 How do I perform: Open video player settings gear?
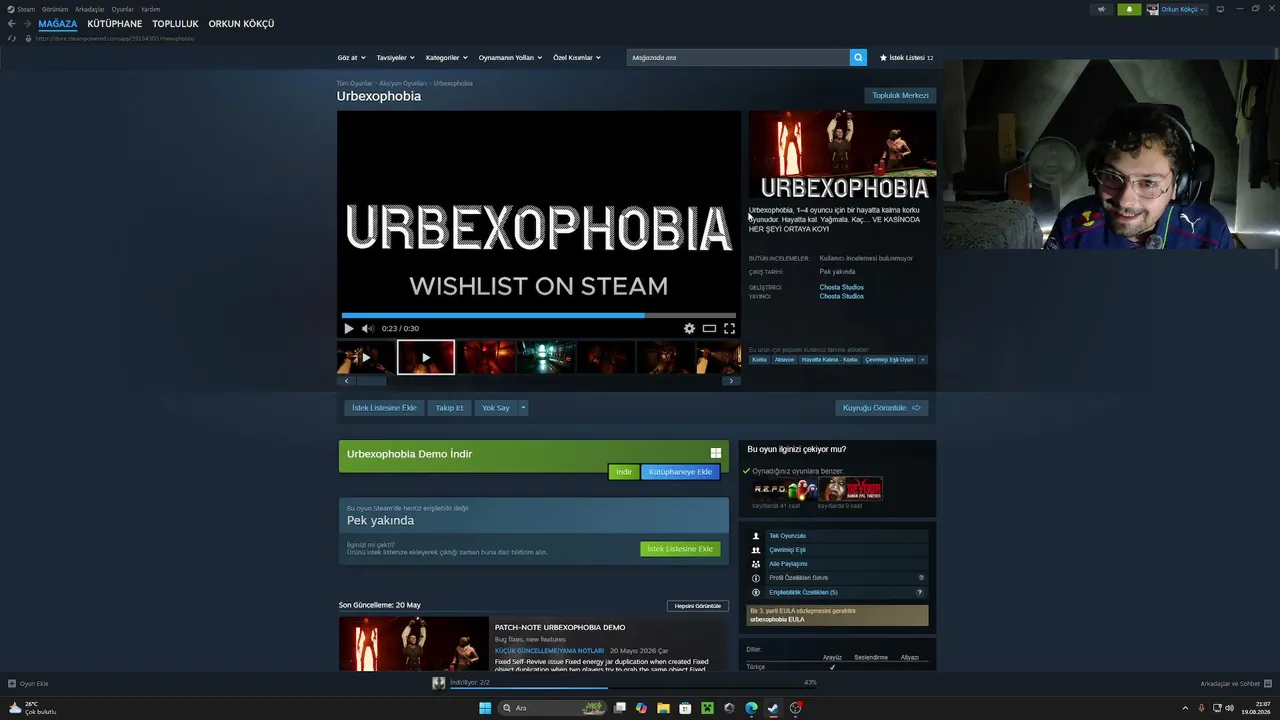tap(689, 328)
